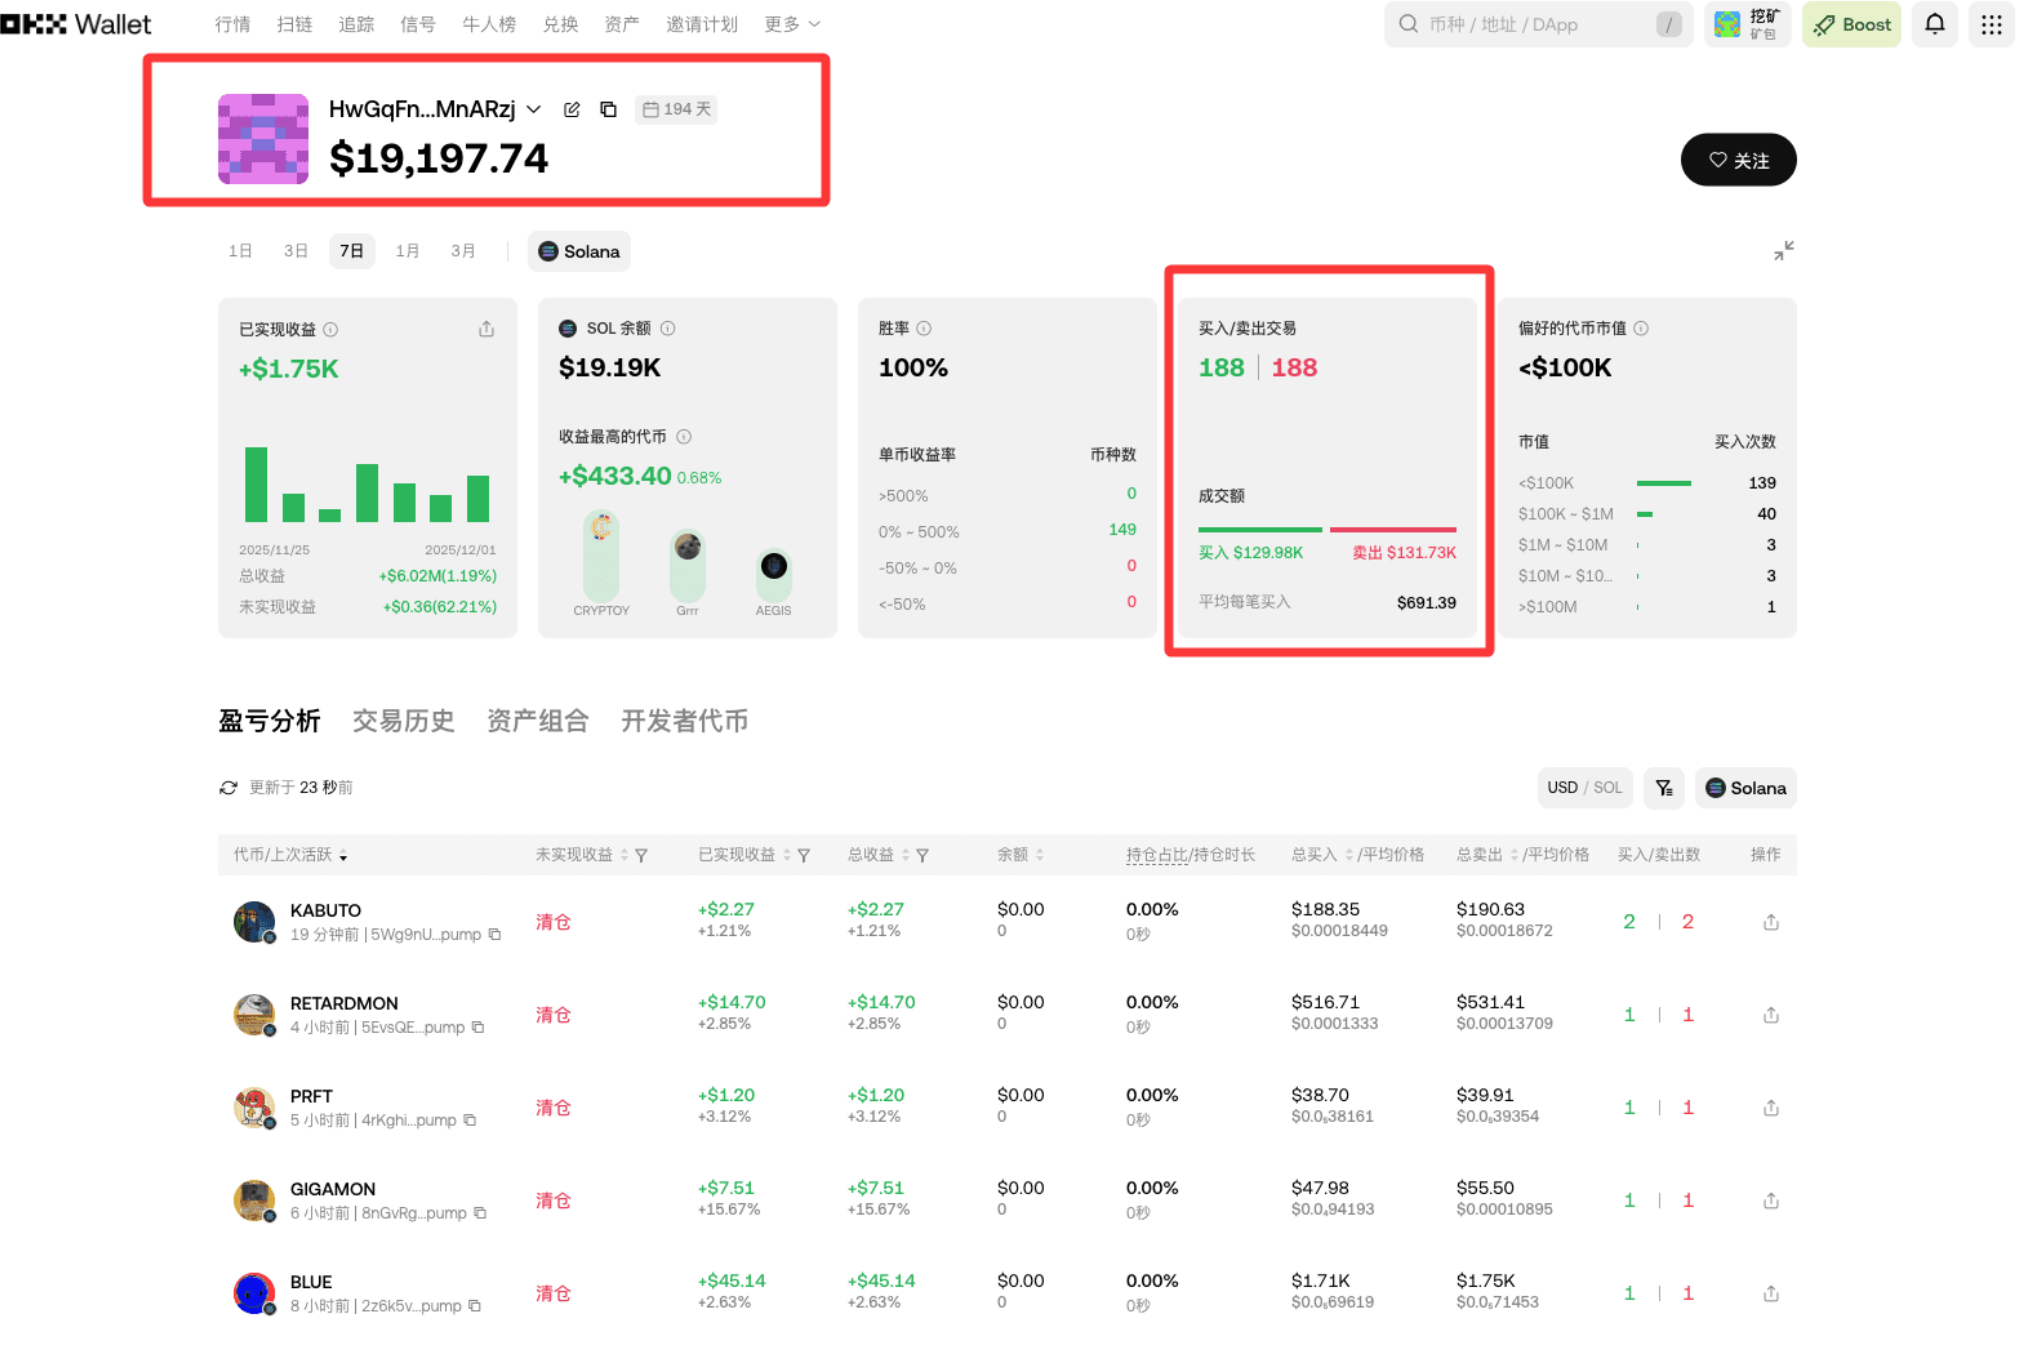Toggle the USD / SOL currency switch
The height and width of the screenshot is (1351, 2031).
[x=1584, y=788]
